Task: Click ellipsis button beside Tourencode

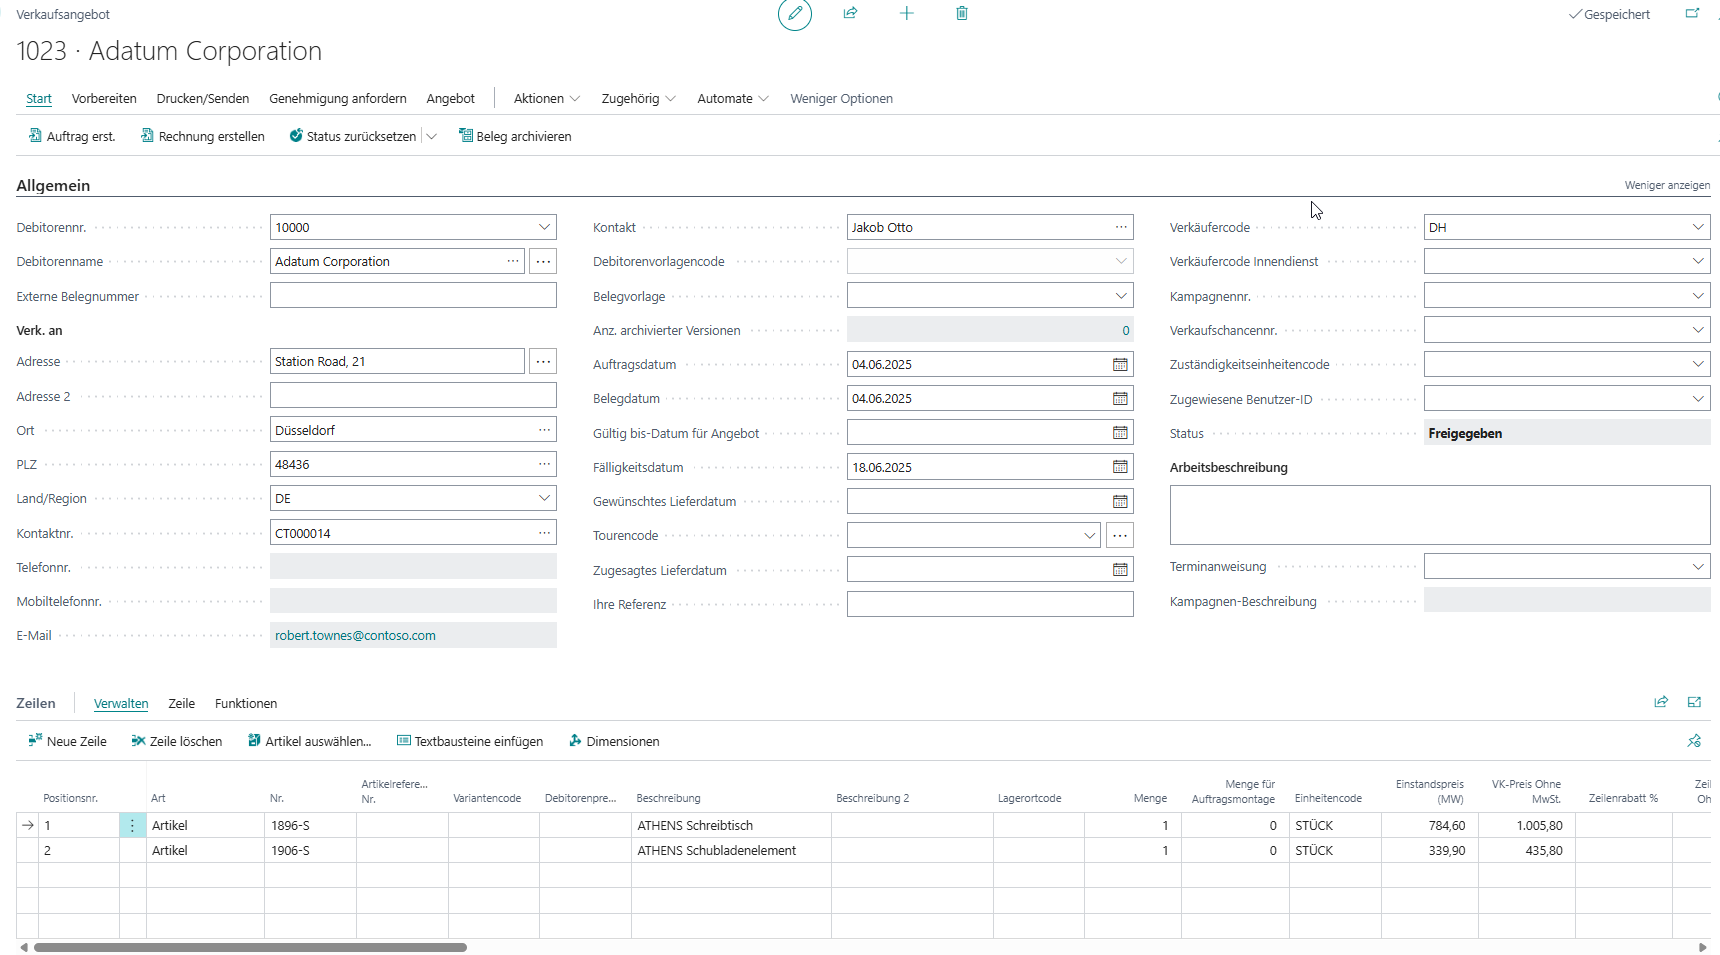Action: pos(1120,536)
